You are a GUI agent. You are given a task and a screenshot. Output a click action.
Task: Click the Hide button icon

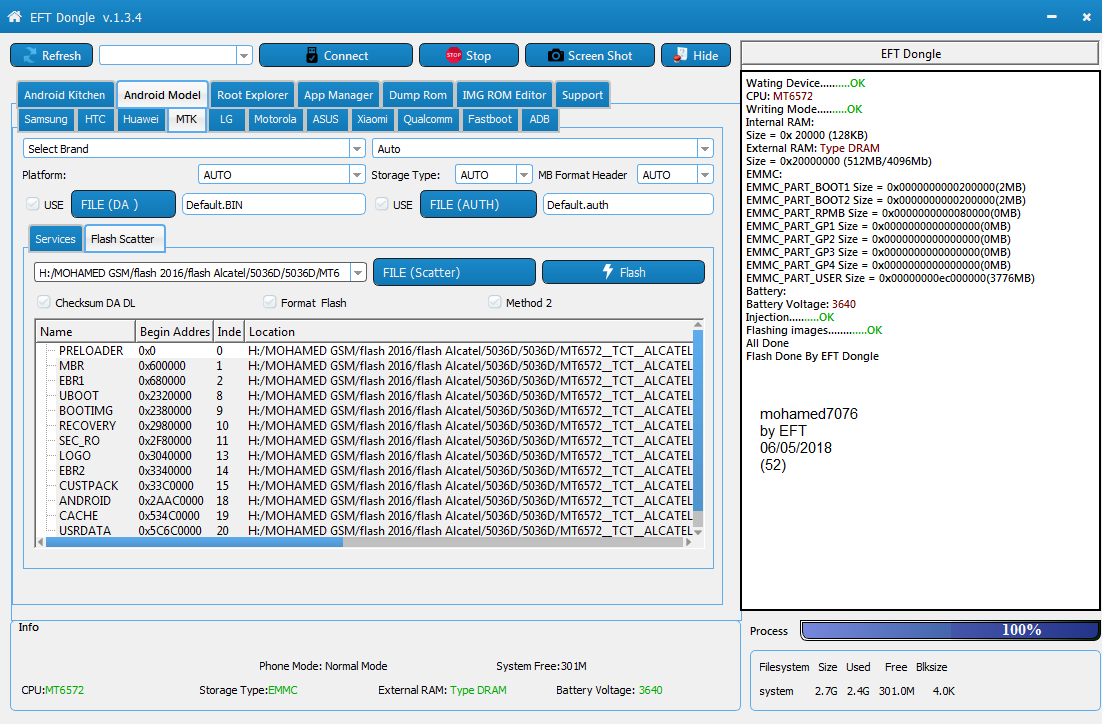coord(680,55)
